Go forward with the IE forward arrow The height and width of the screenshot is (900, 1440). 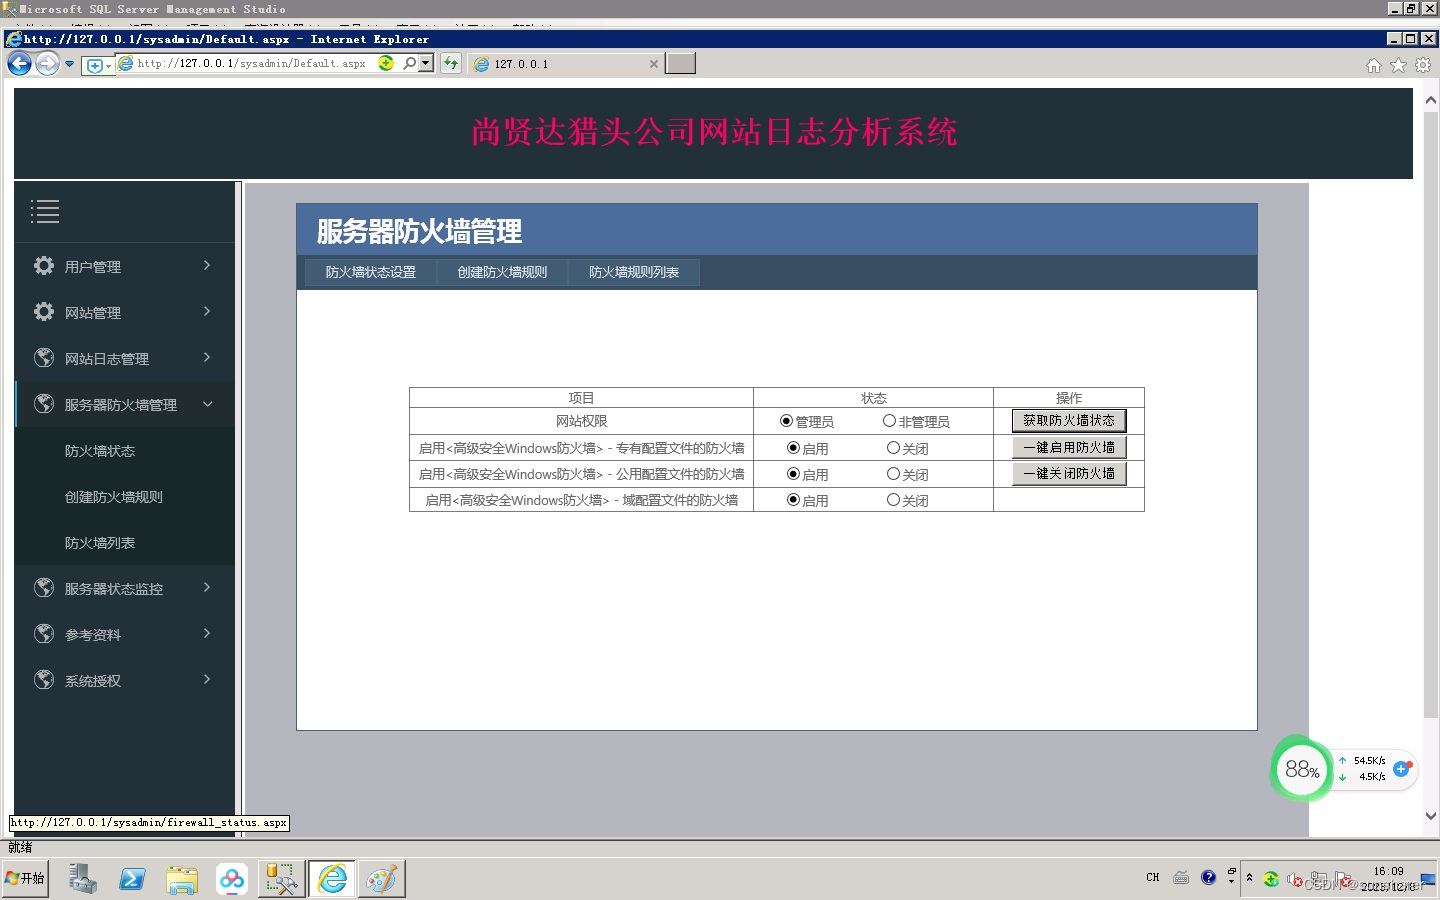coord(47,64)
